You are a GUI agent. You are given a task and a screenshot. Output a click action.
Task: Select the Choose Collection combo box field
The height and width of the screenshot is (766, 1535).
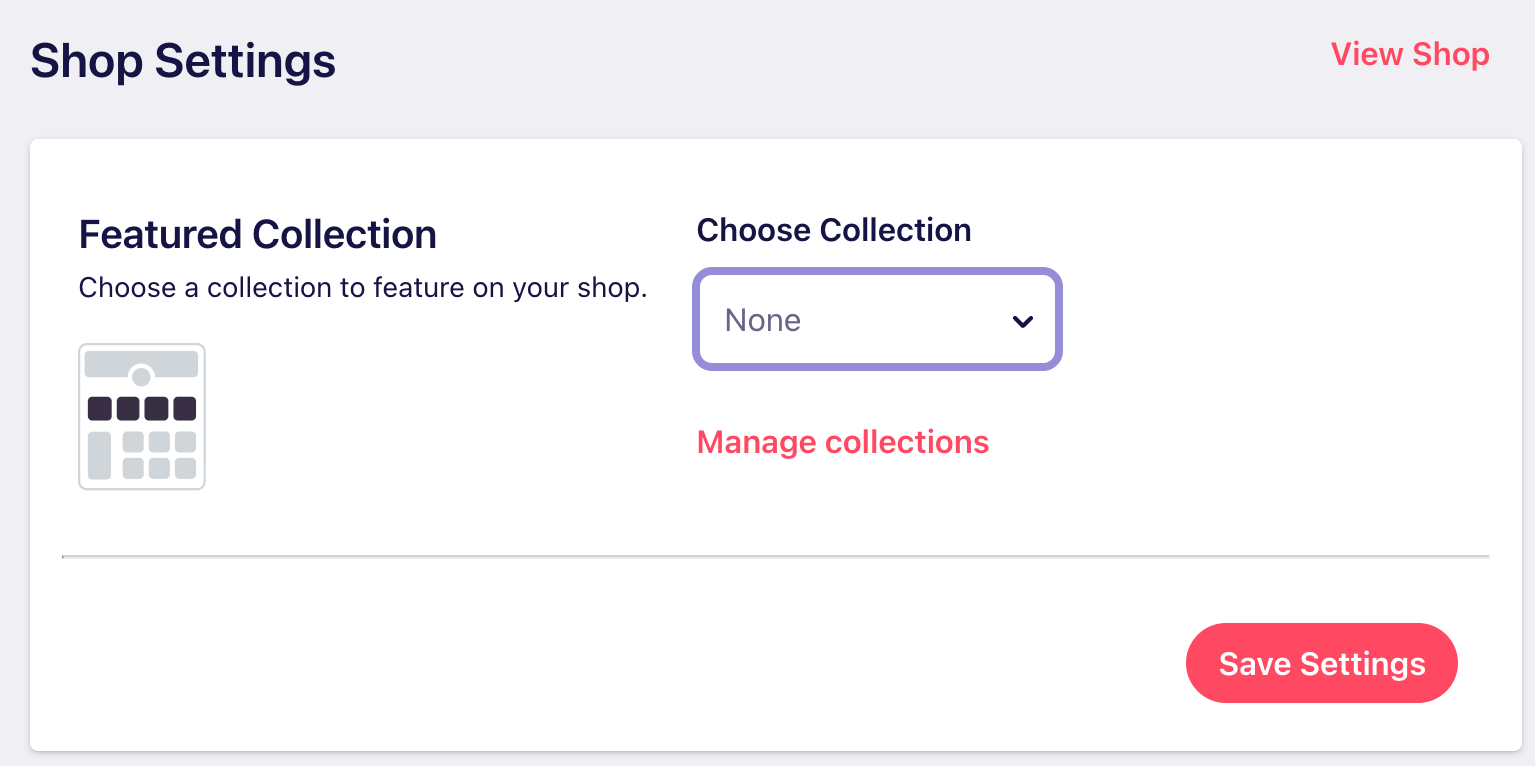click(x=877, y=319)
